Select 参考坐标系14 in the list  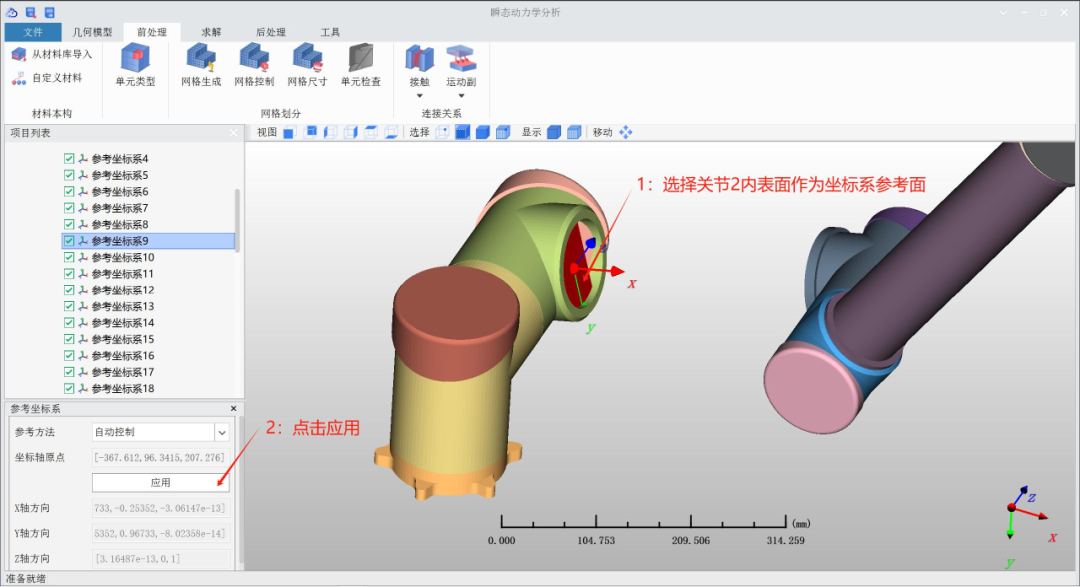click(x=123, y=323)
